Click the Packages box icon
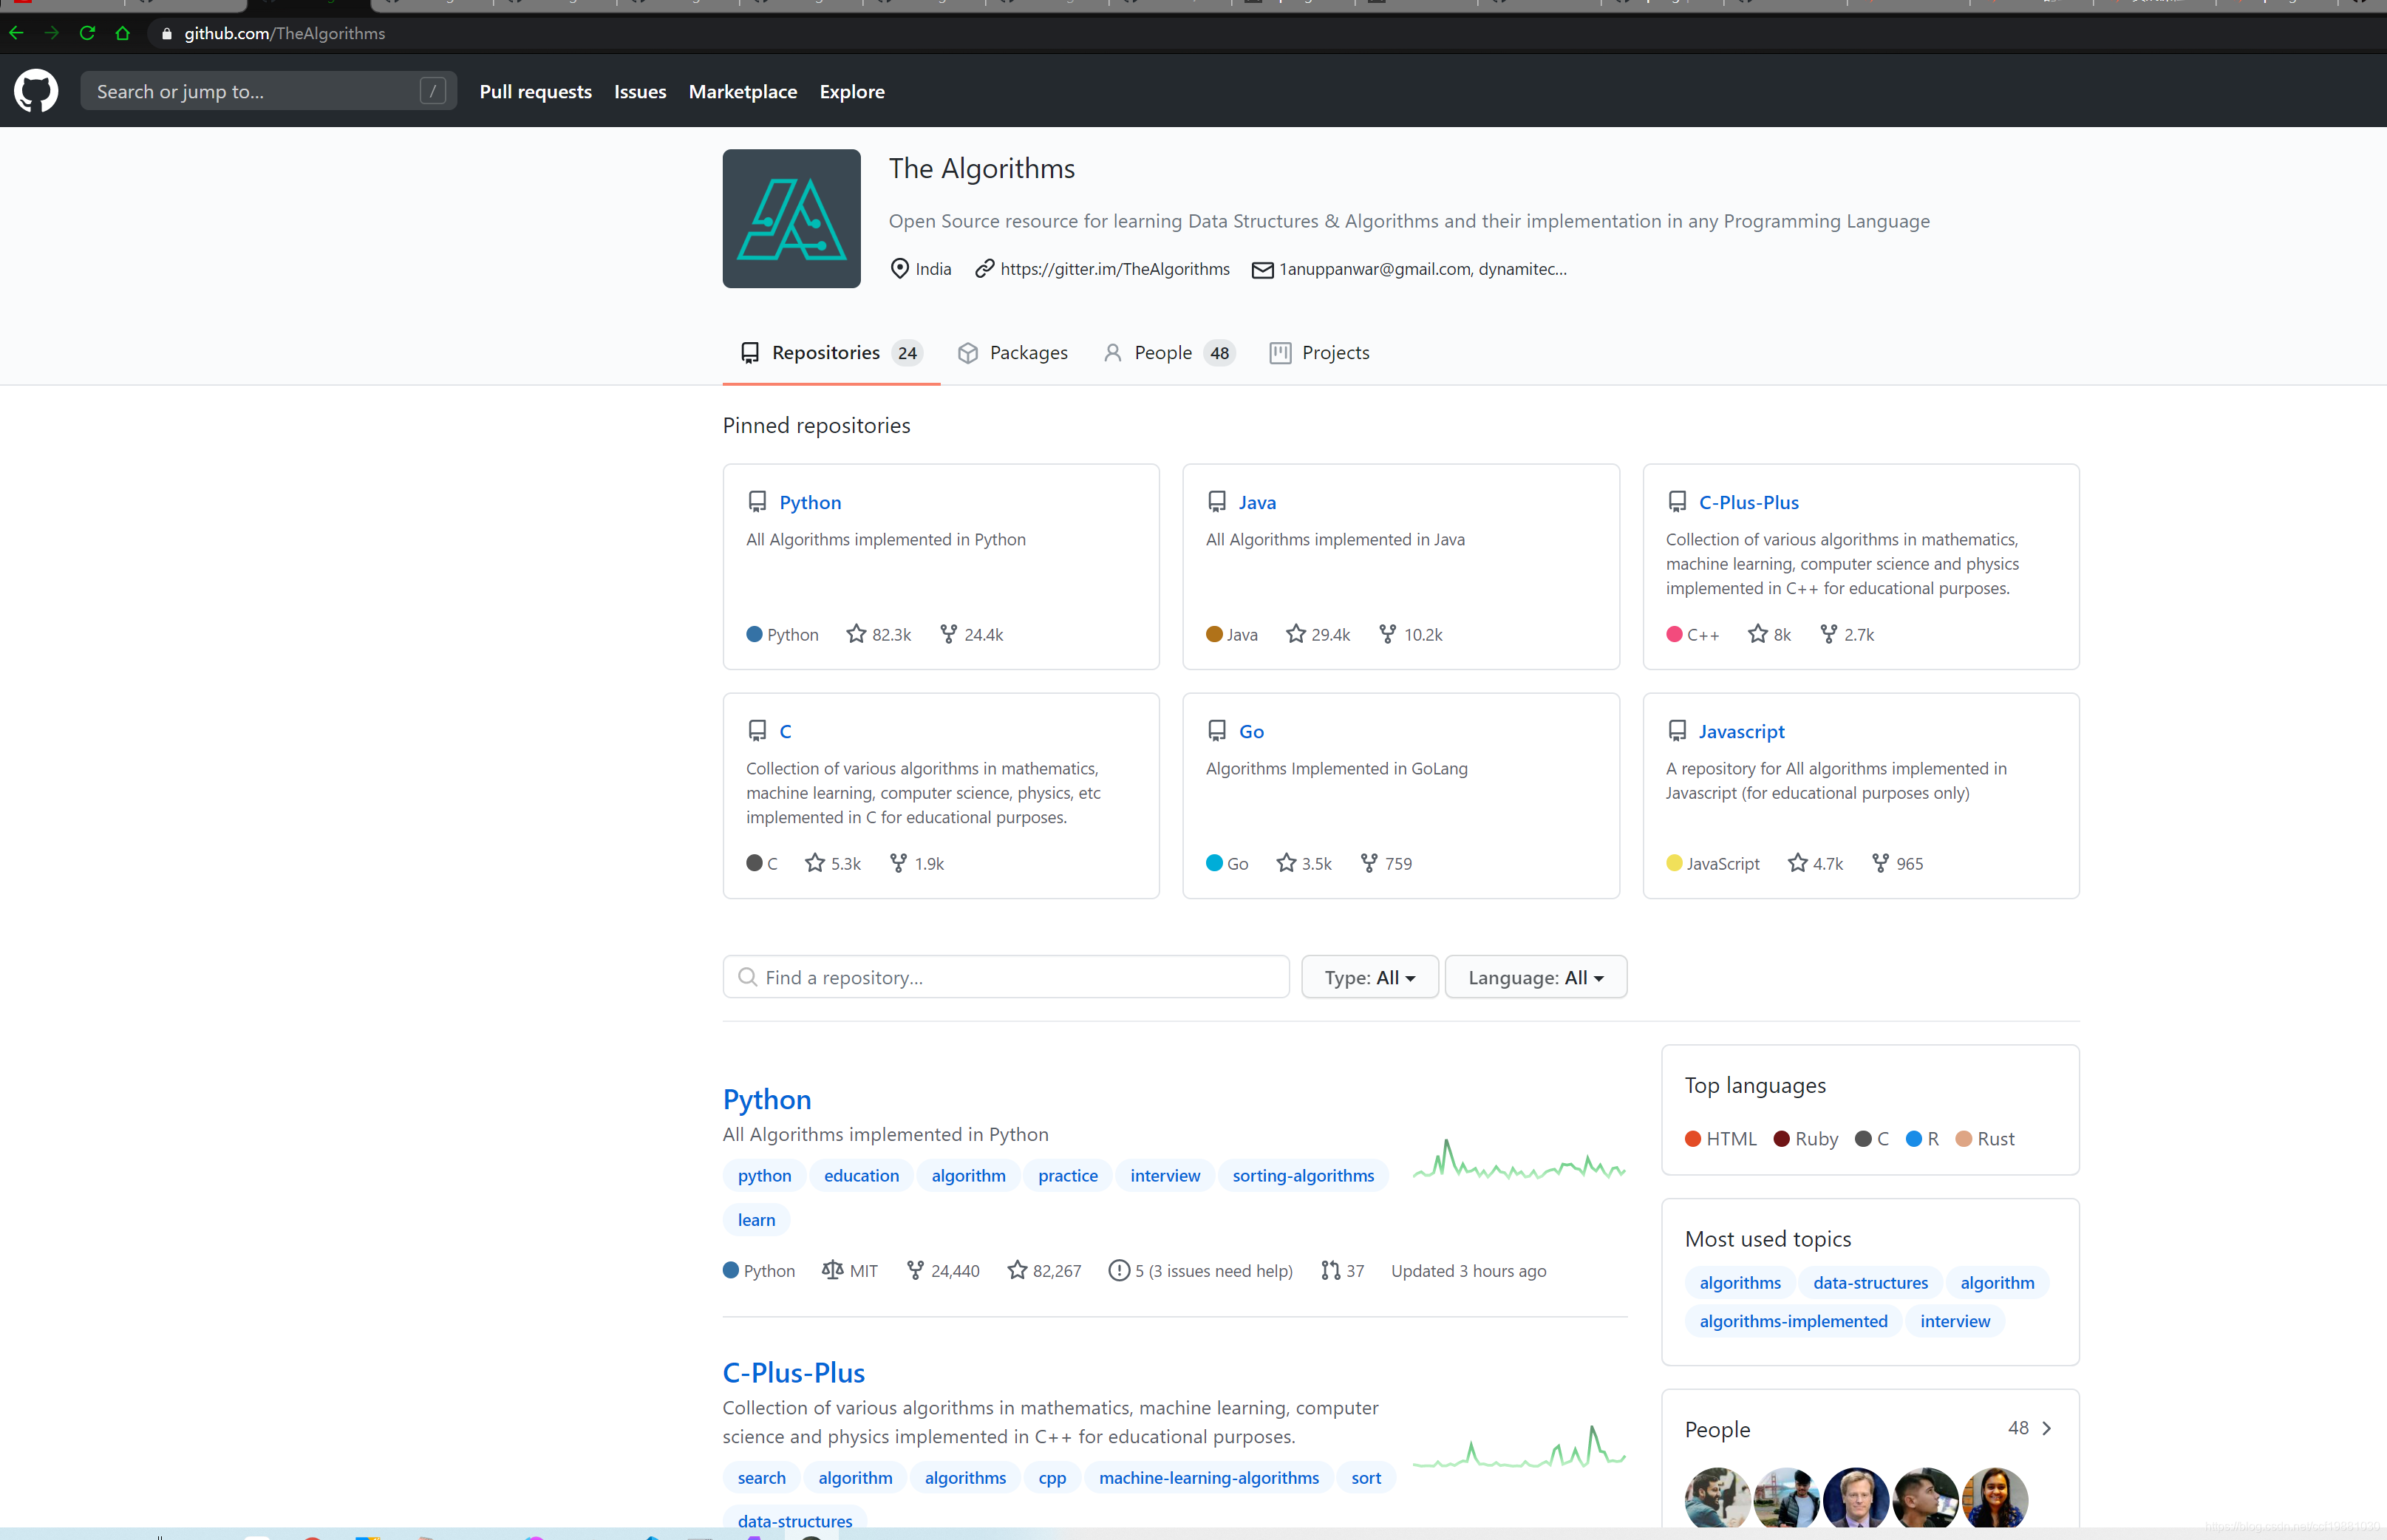This screenshot has width=2387, height=1540. (968, 353)
